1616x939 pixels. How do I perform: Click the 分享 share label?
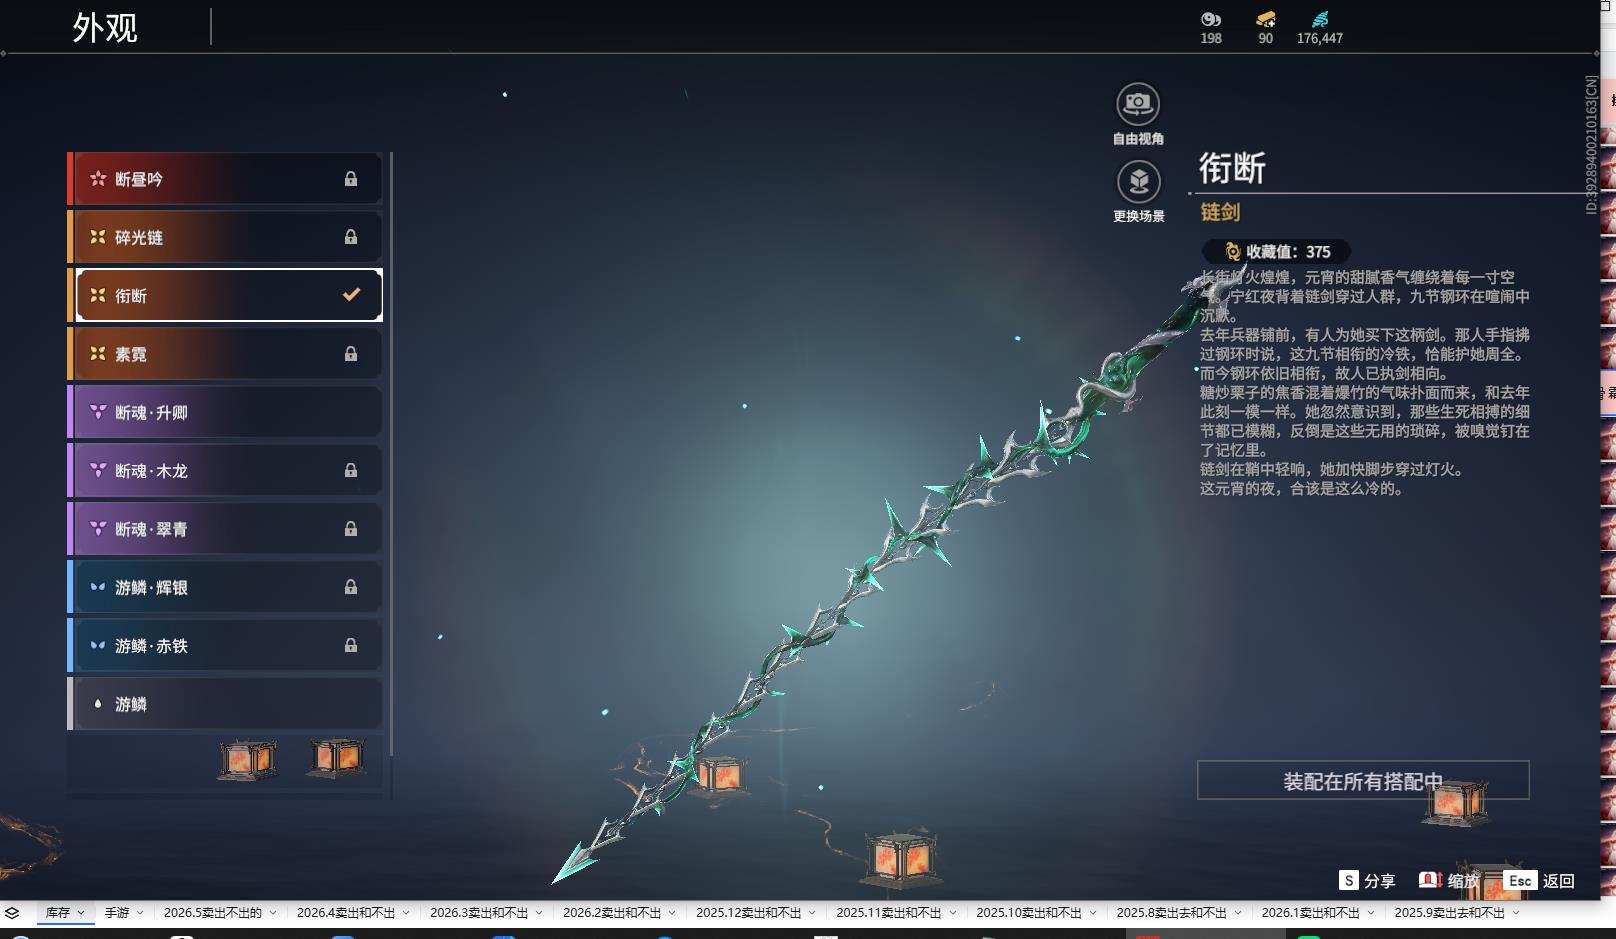tap(1379, 881)
